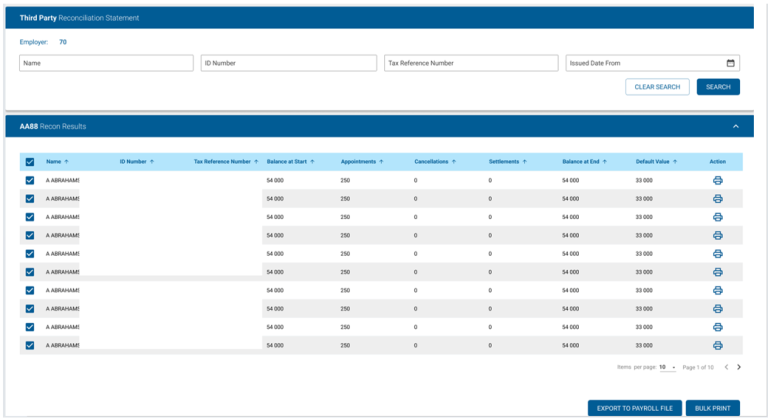Image resolution: width=768 pixels, height=419 pixels.
Task: Uncheck the first row checkbox
Action: (x=30, y=180)
